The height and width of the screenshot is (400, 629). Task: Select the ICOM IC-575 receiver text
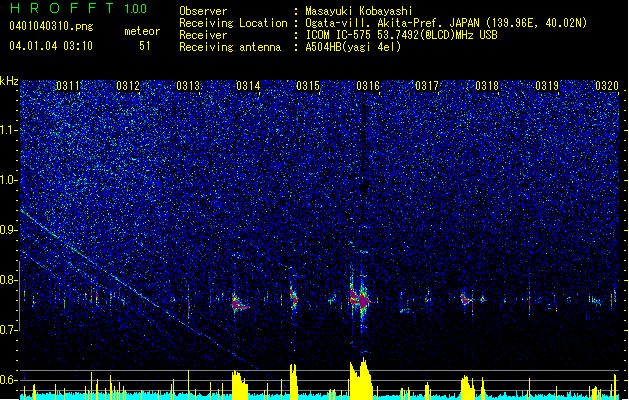click(x=401, y=35)
